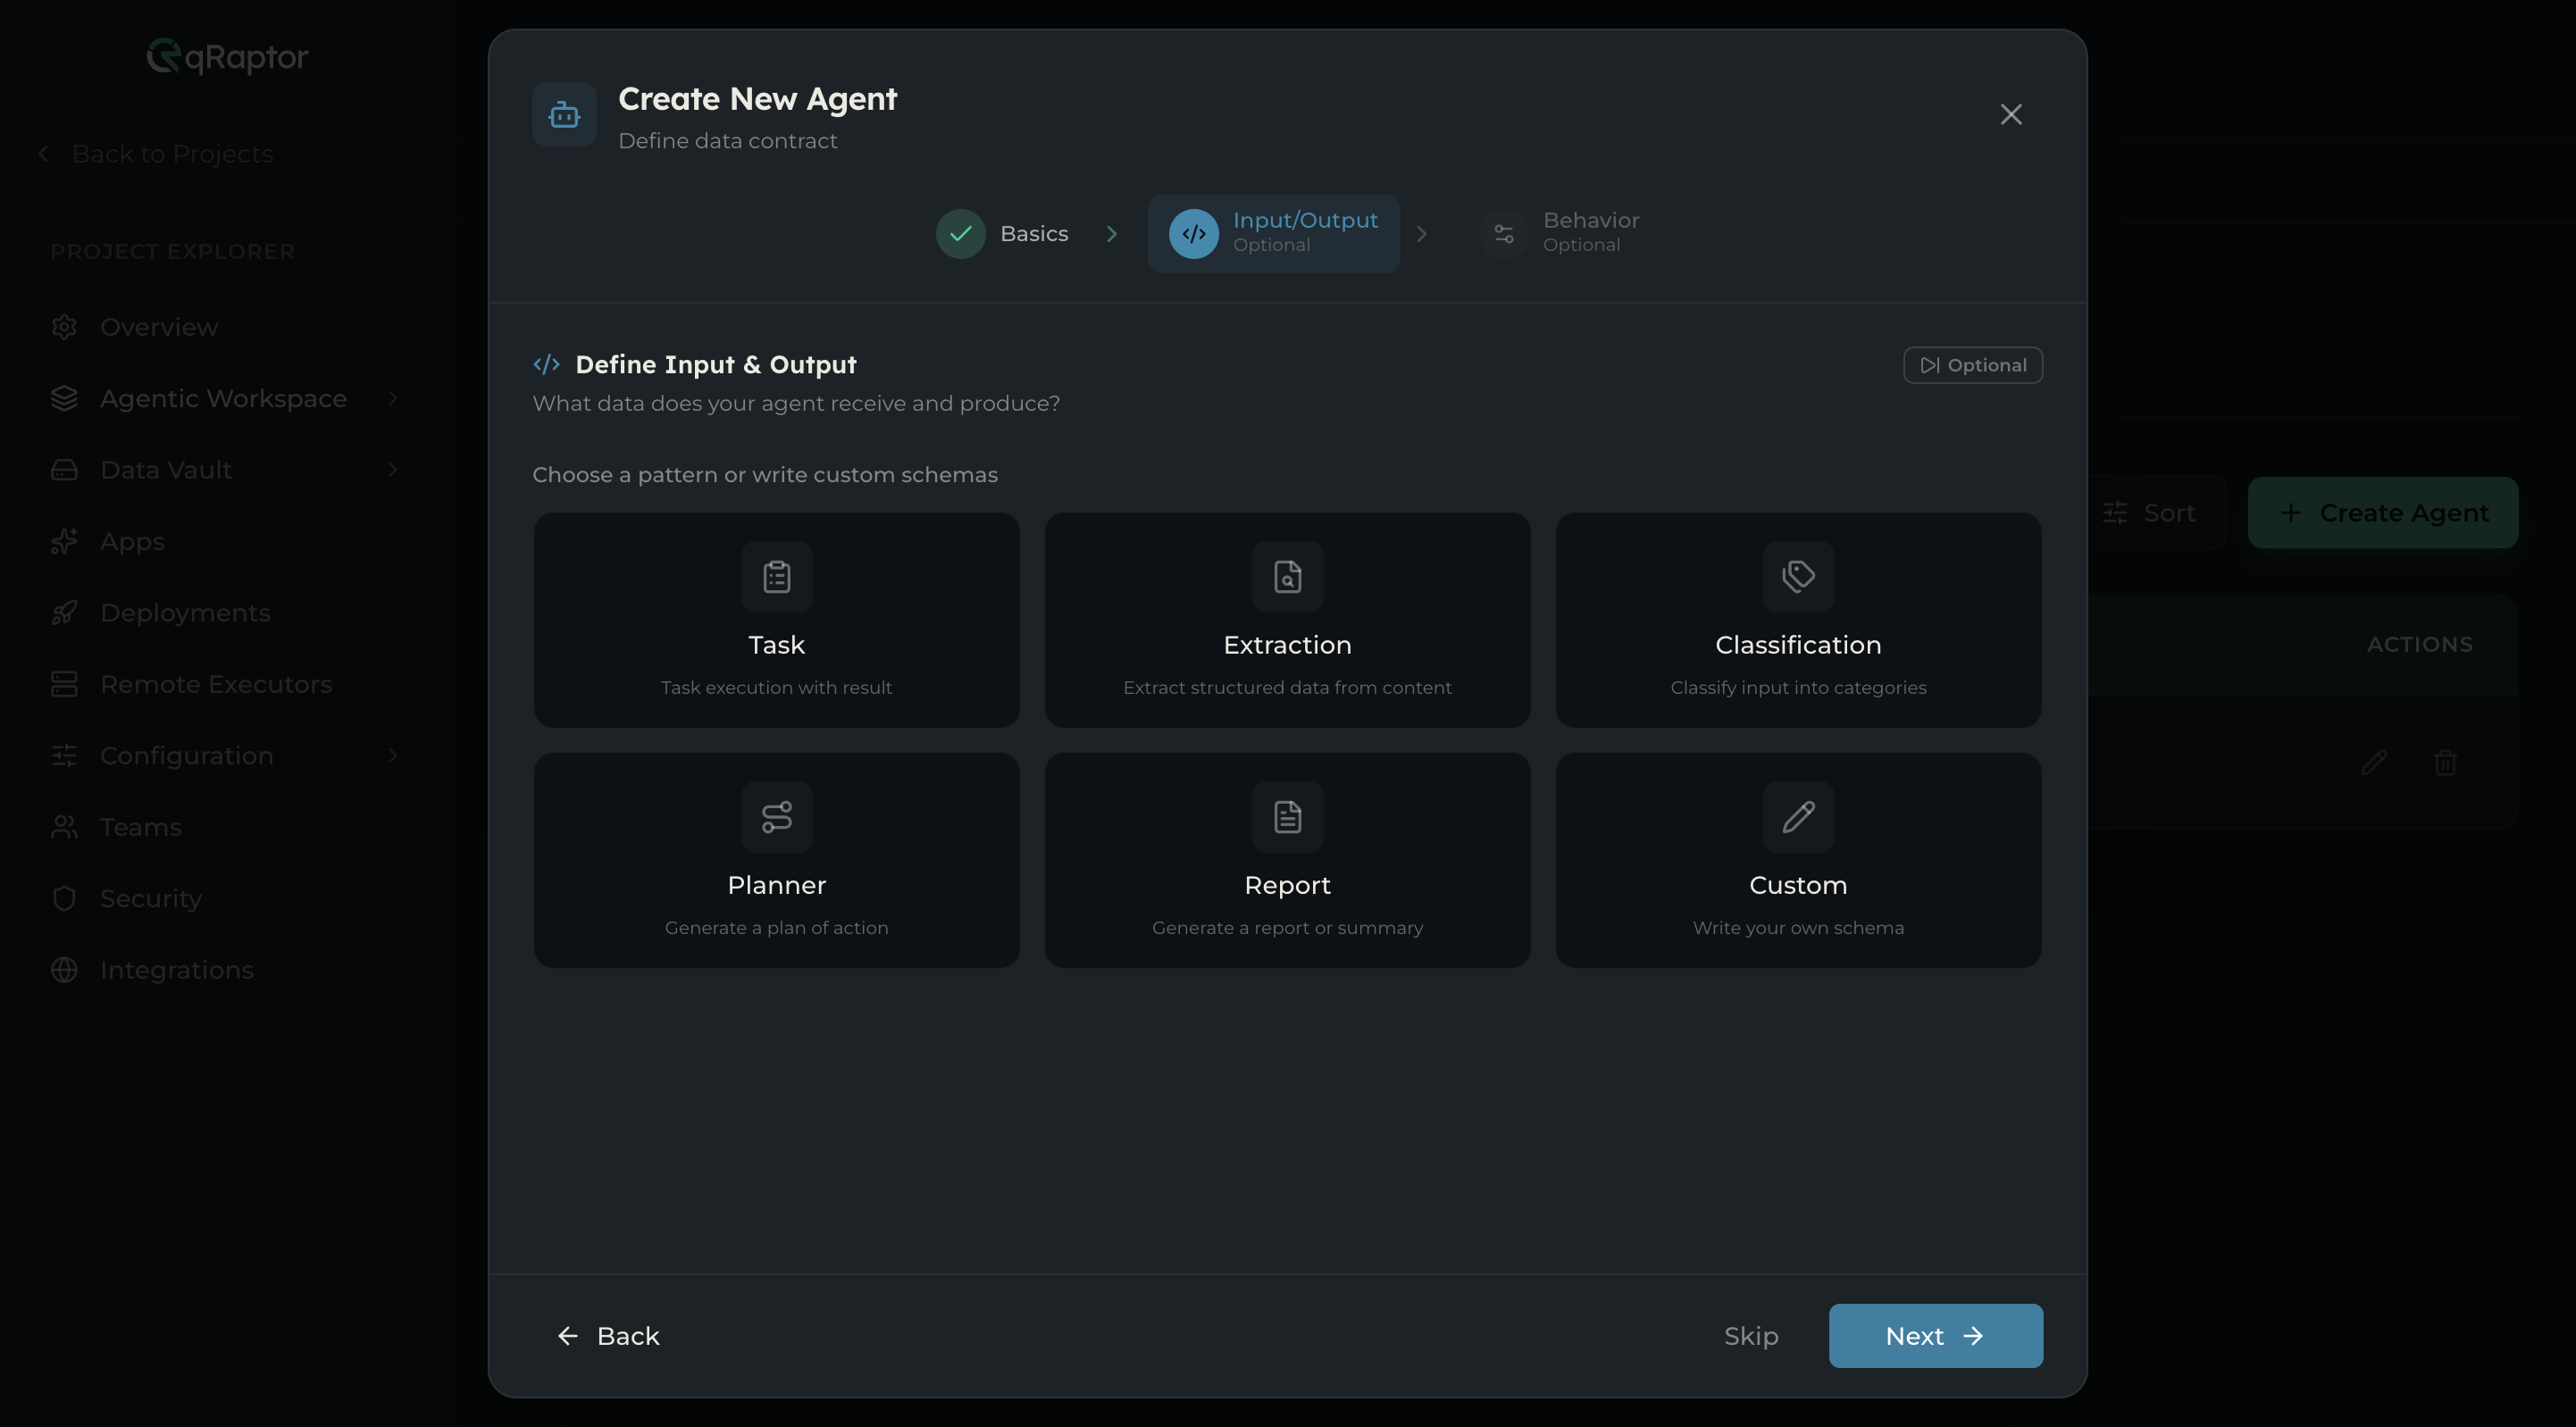This screenshot has height=1427, width=2576.
Task: Click the code icon beside Define Input & Output
Action: pos(546,365)
